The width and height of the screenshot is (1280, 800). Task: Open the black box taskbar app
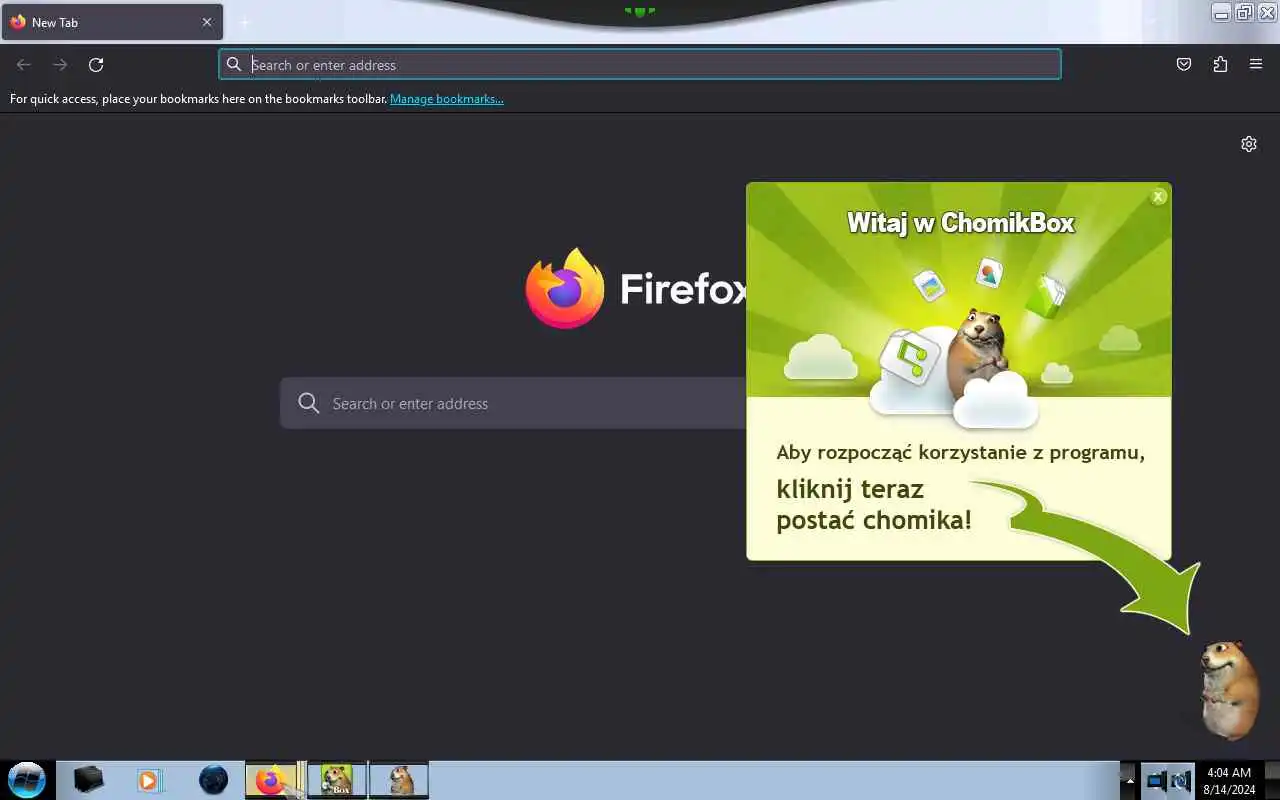click(x=88, y=779)
